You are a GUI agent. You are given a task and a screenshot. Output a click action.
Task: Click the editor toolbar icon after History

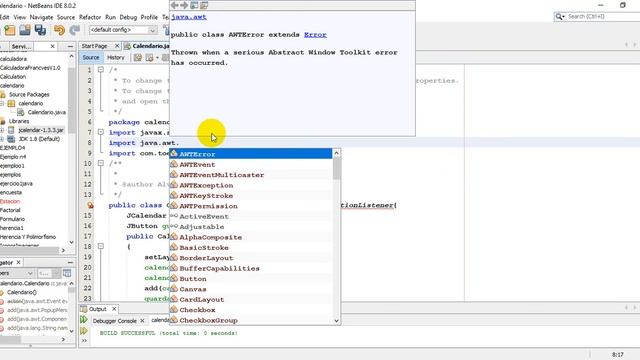coord(138,58)
